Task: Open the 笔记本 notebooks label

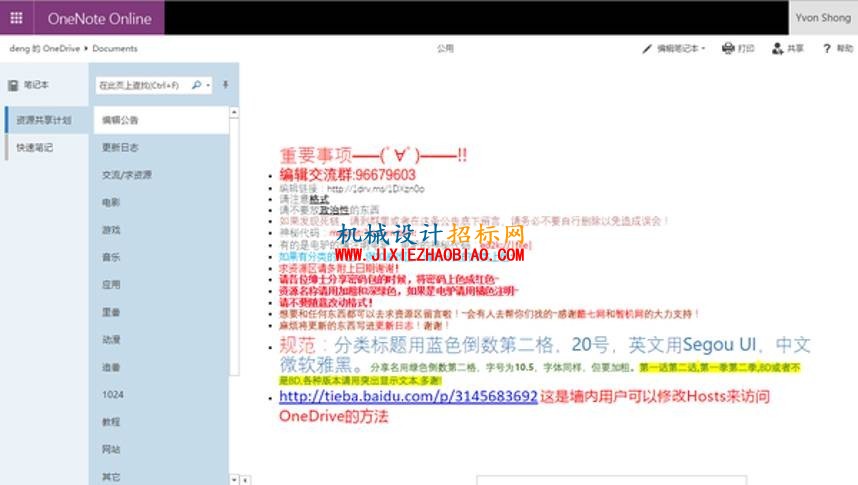Action: coord(36,85)
